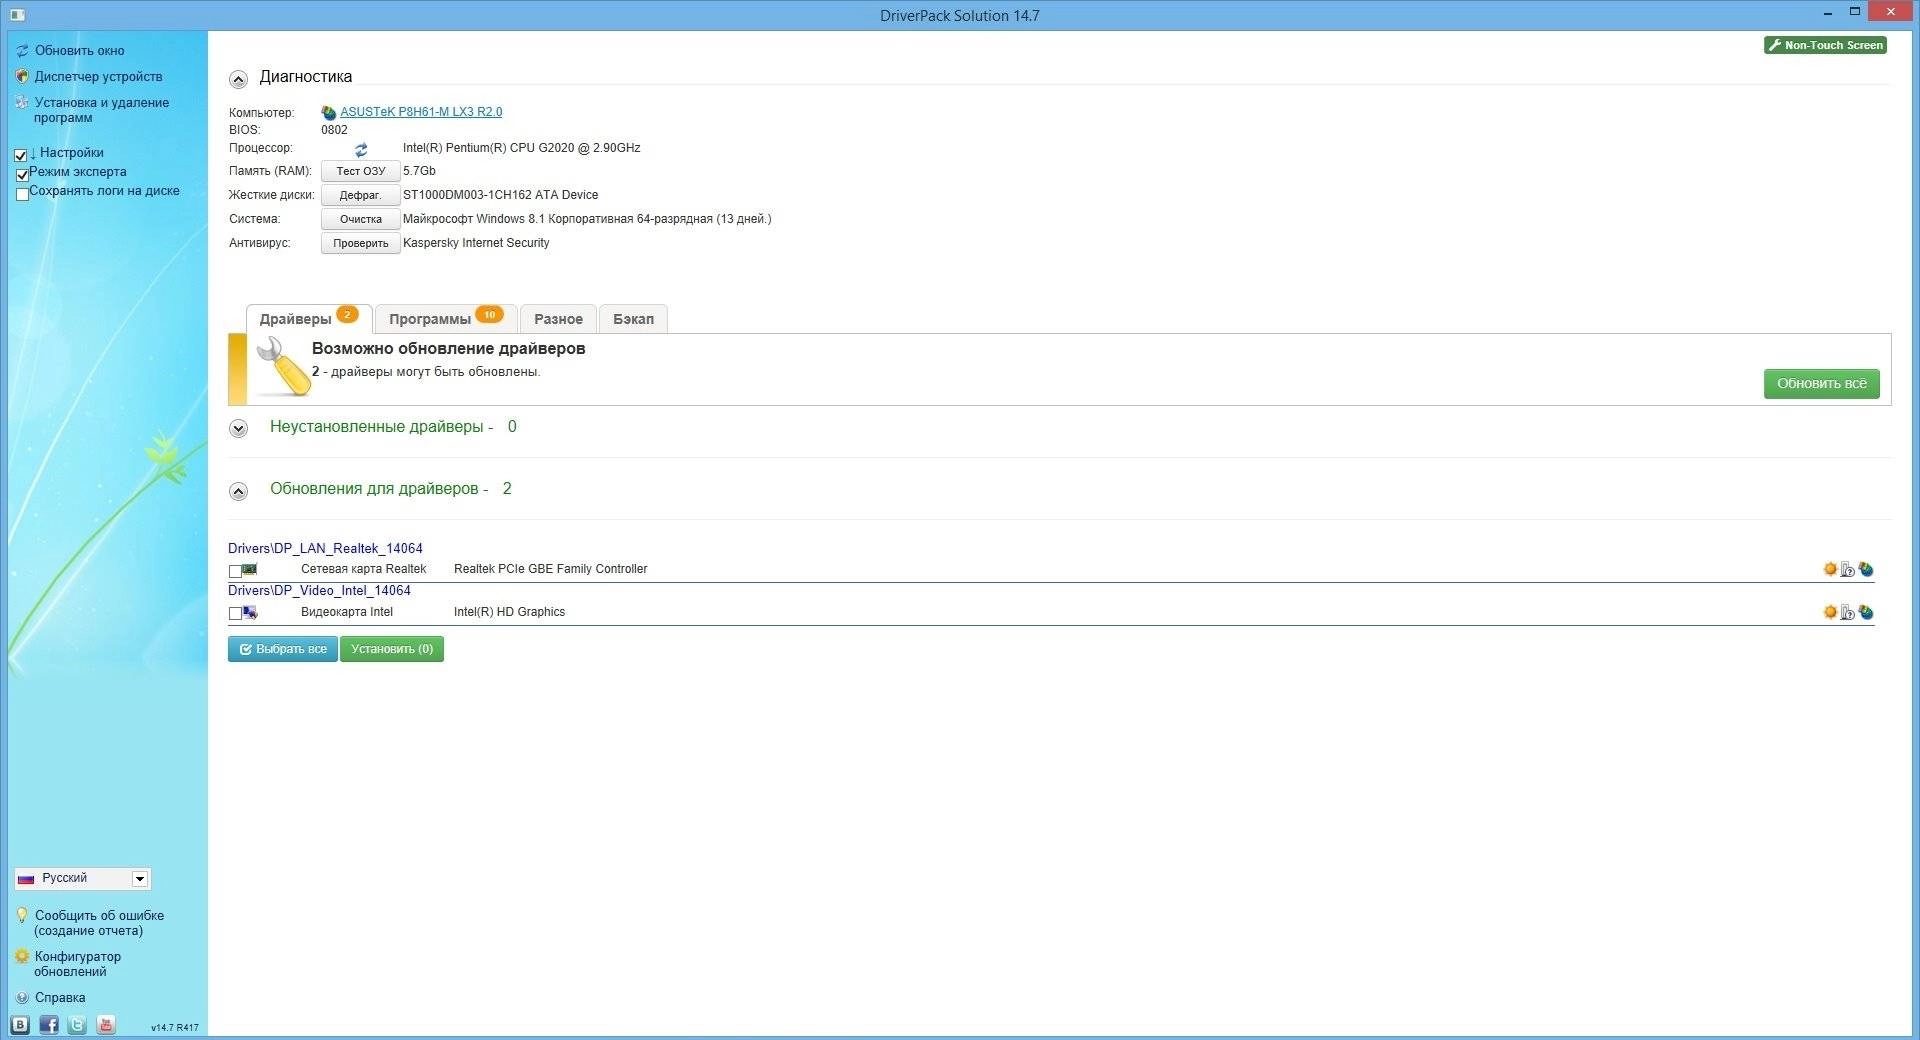Open VKontakte social icon

20,1025
